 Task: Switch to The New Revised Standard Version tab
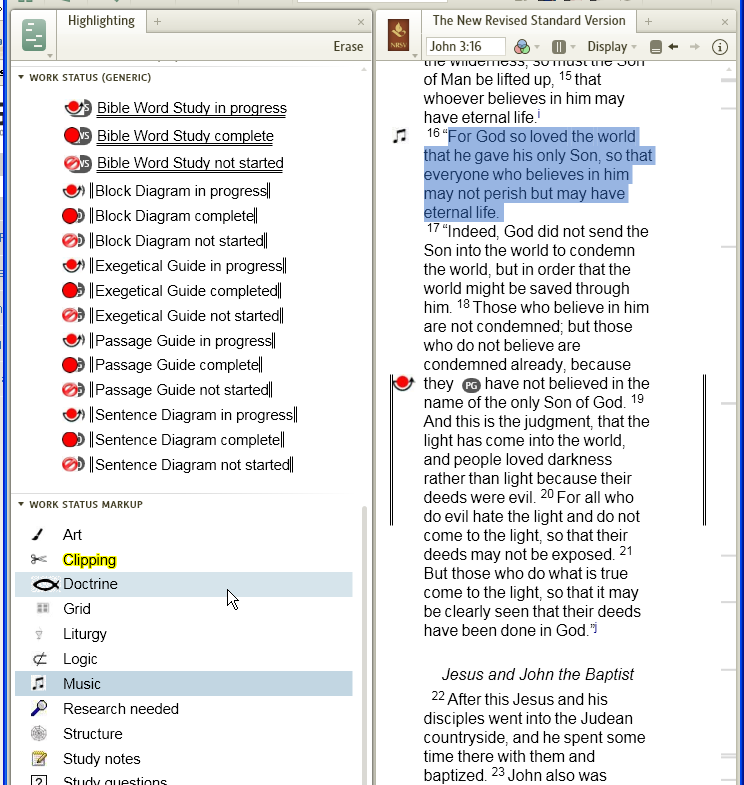tap(529, 21)
